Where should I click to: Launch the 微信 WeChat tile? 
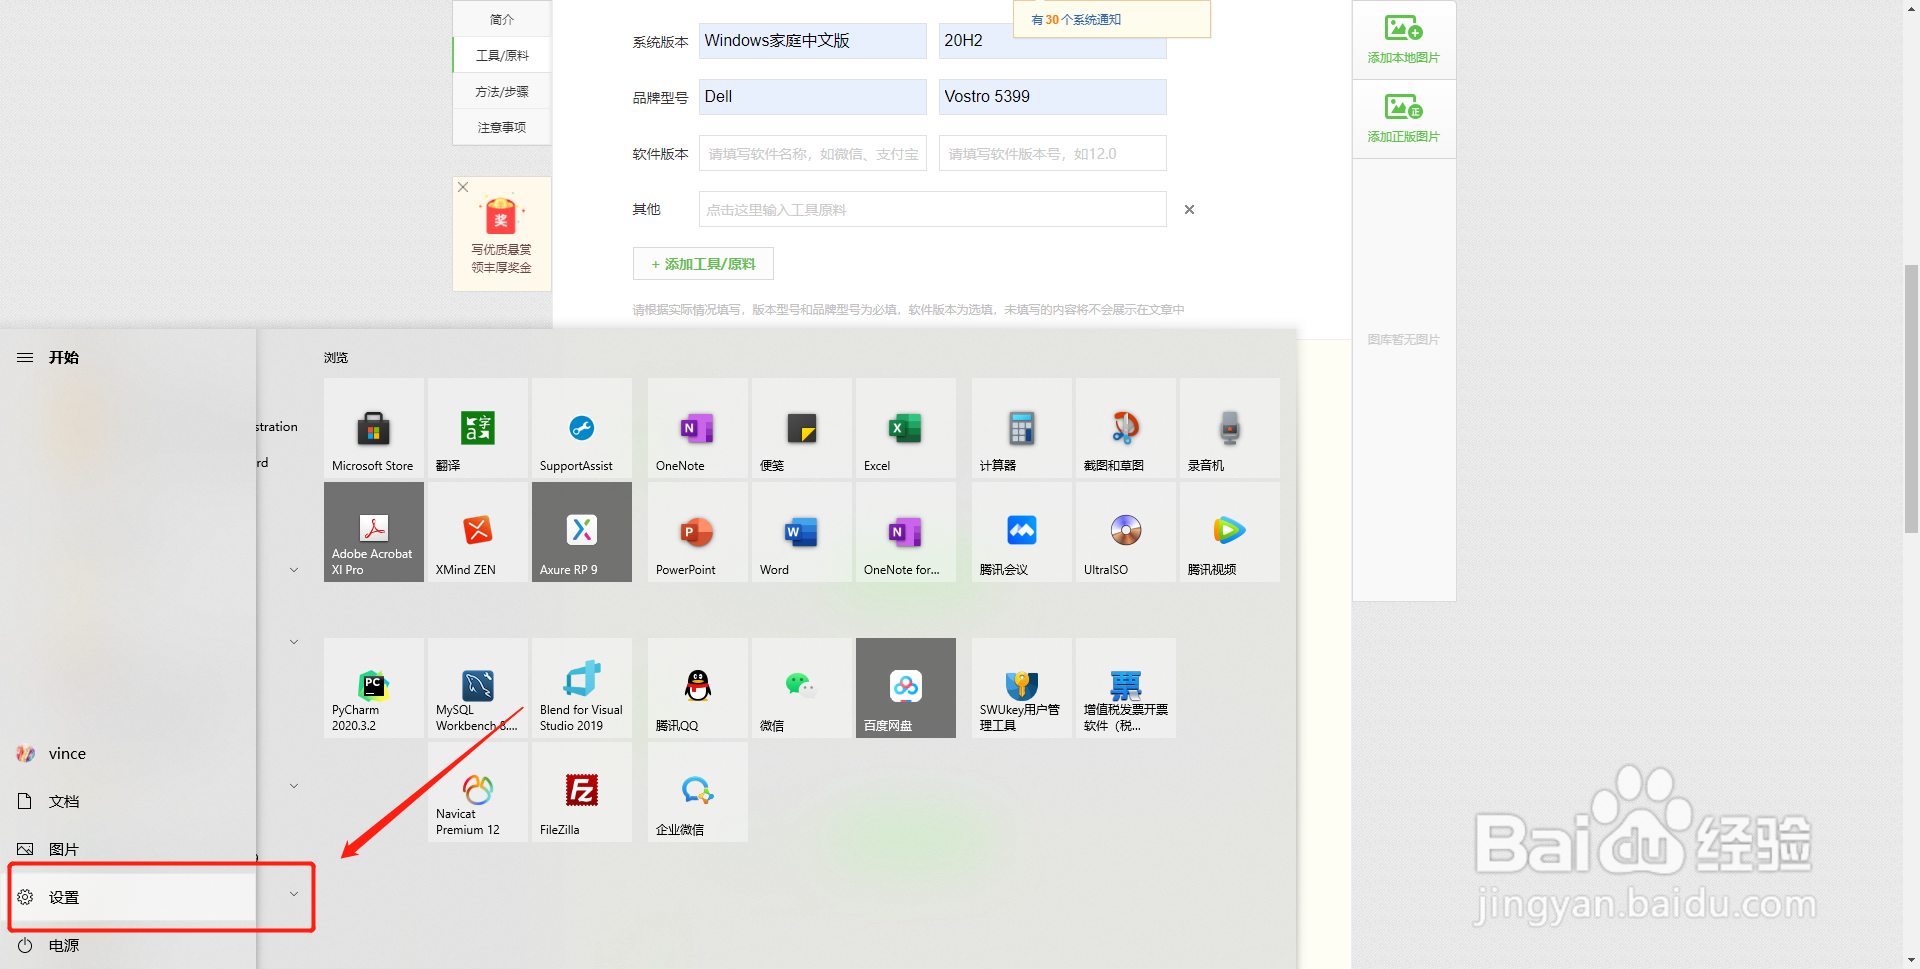click(x=801, y=688)
